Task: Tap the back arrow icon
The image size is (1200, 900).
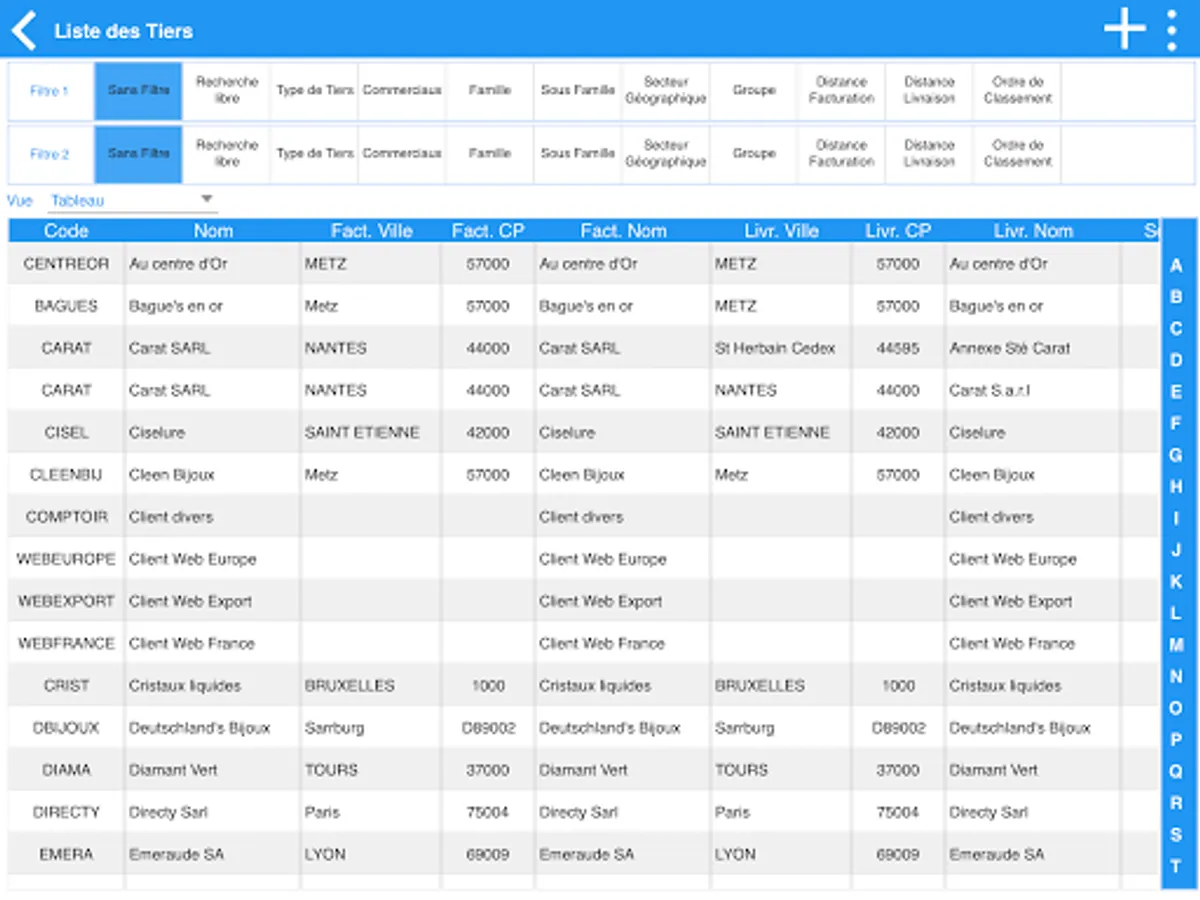Action: point(24,30)
